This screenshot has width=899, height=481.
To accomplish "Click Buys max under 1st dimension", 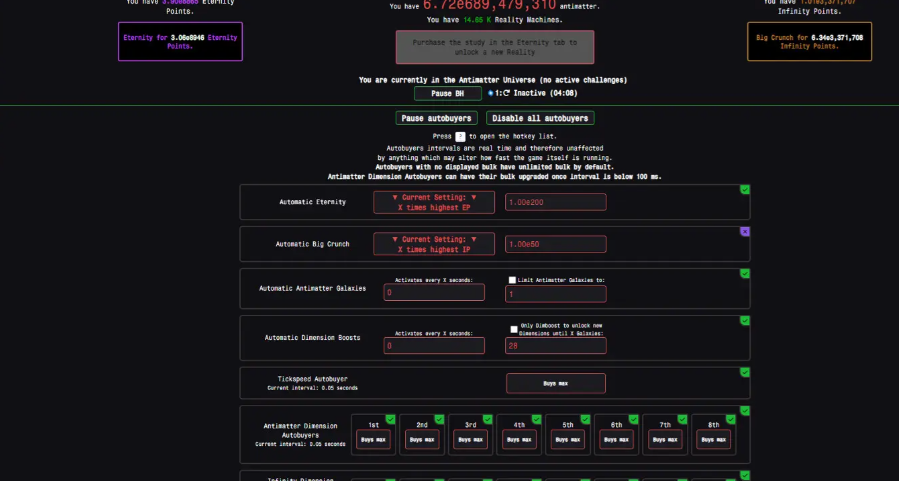I will 373,440.
